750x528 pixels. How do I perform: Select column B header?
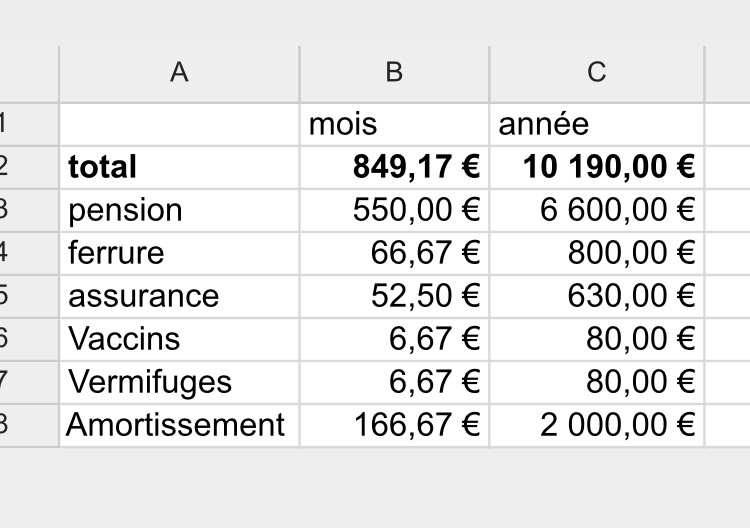tap(394, 74)
